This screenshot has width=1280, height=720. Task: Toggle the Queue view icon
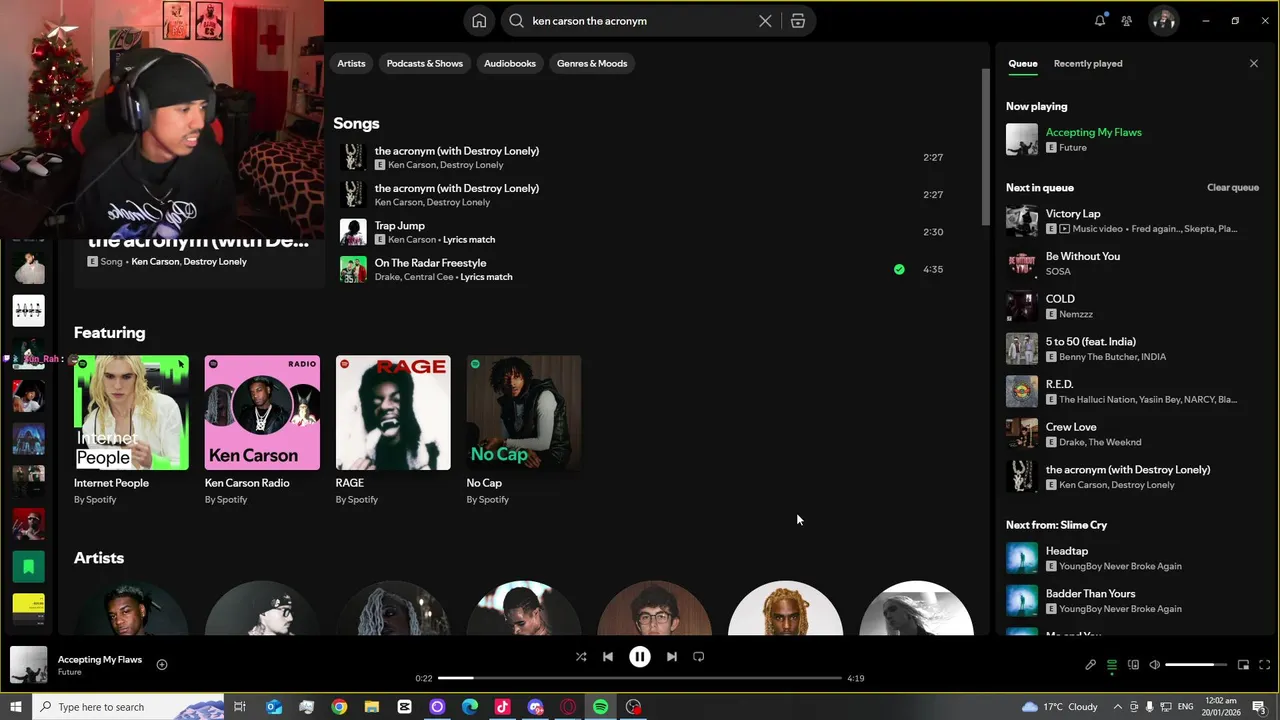click(x=1112, y=665)
